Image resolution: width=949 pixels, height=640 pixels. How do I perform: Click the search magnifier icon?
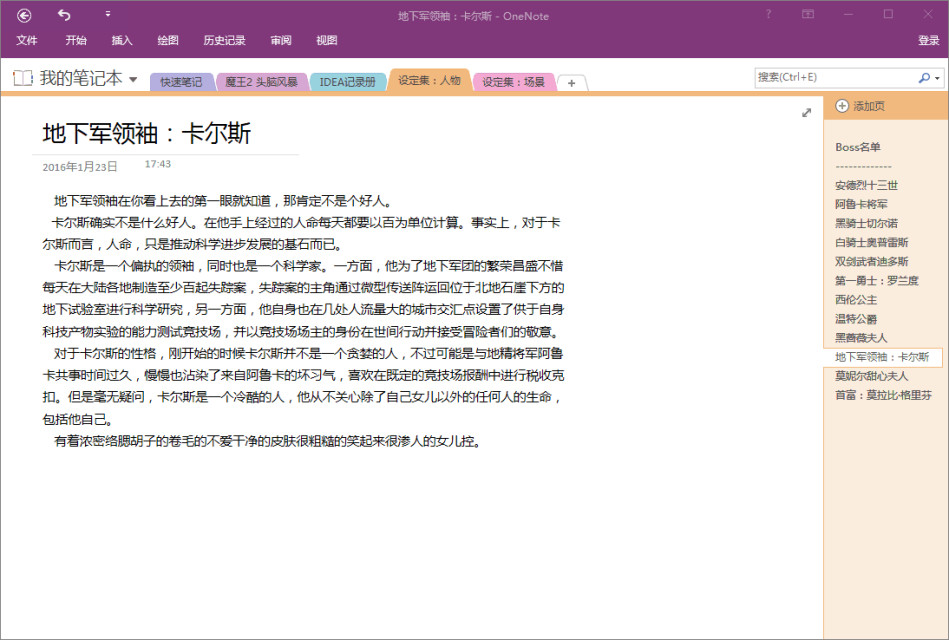point(922,77)
